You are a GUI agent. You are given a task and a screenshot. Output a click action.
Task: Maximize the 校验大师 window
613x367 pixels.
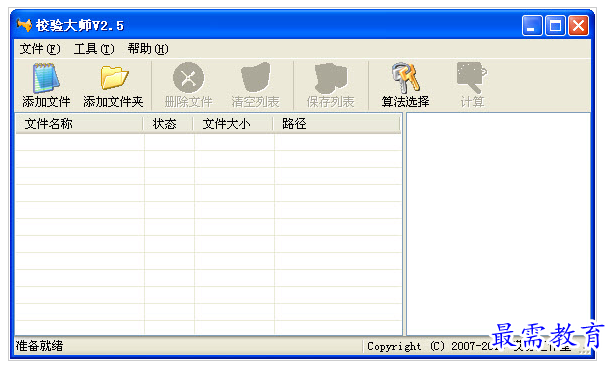pyautogui.click(x=555, y=26)
